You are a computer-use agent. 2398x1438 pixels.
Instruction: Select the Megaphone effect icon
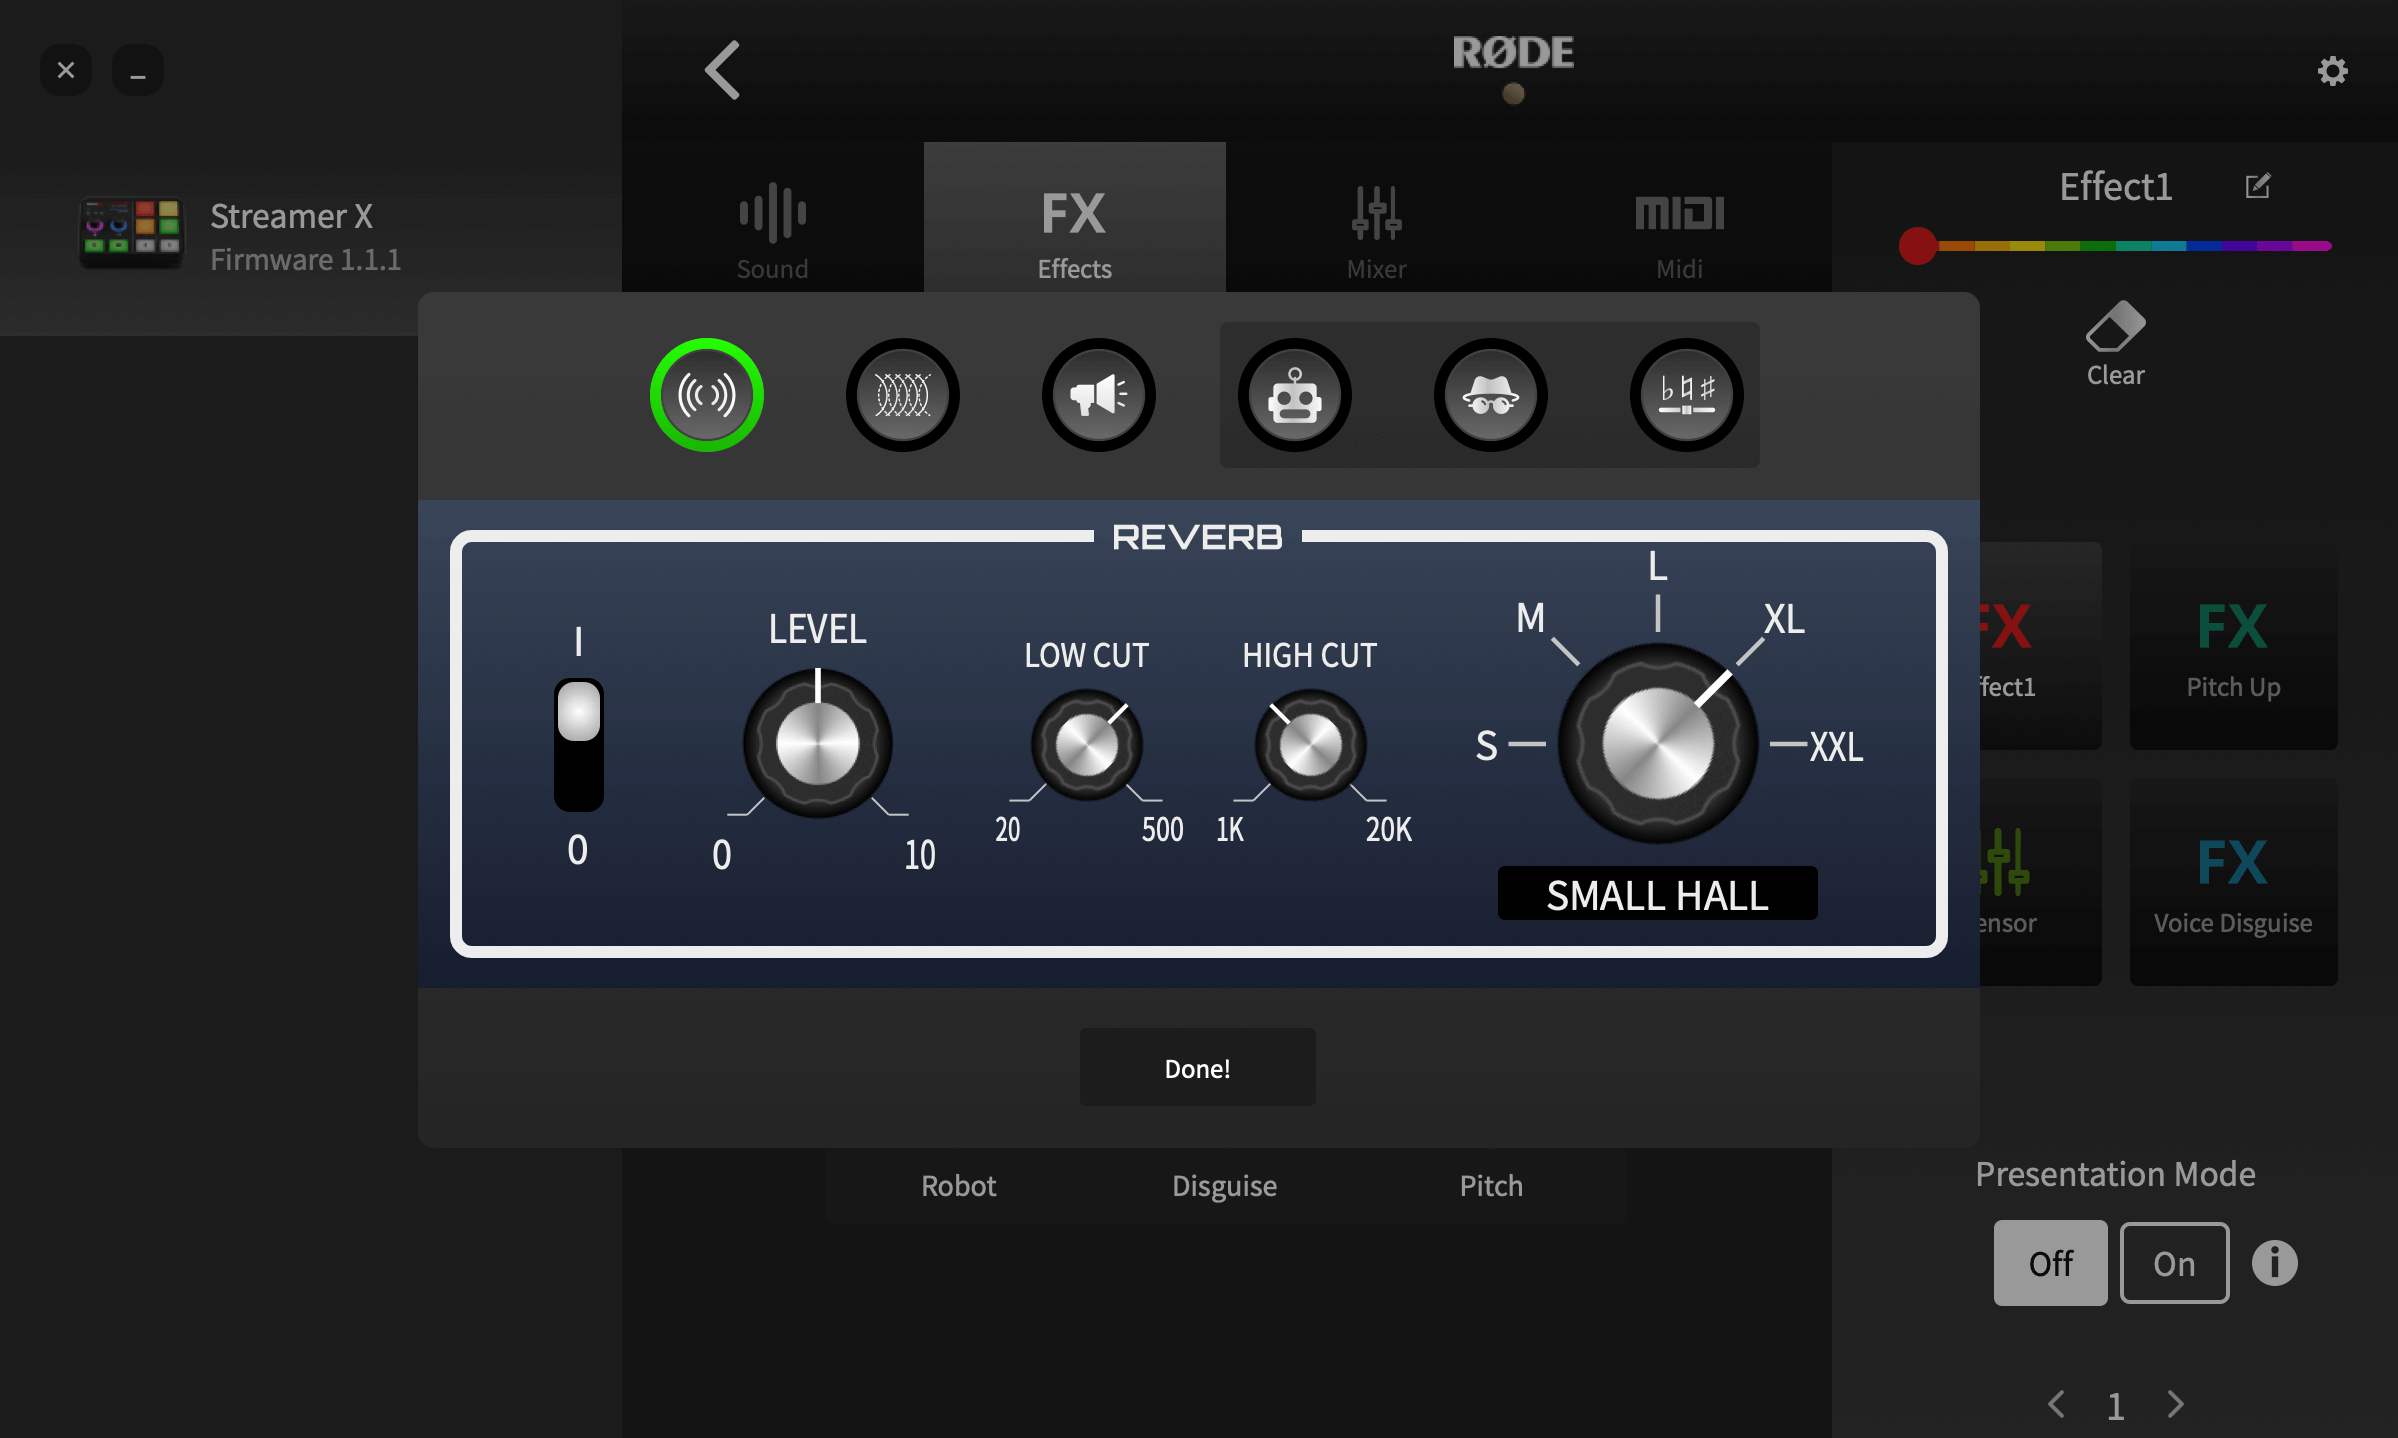[1097, 394]
